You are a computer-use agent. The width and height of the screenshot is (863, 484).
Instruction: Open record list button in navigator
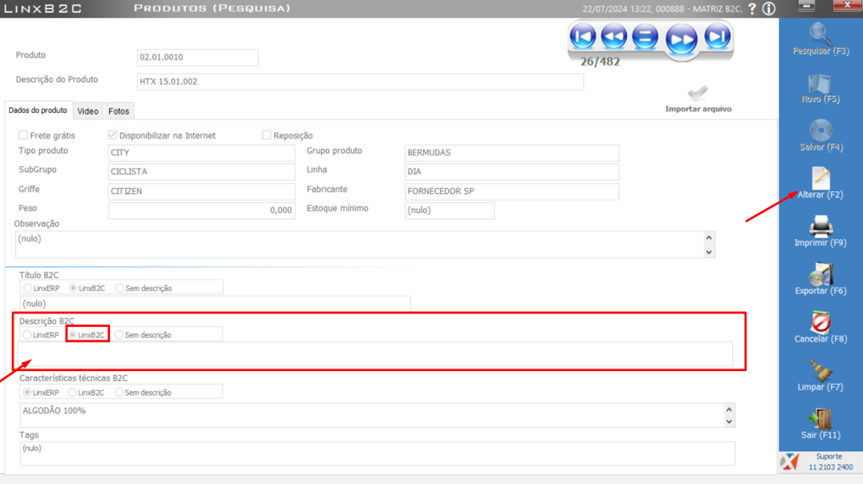(645, 37)
